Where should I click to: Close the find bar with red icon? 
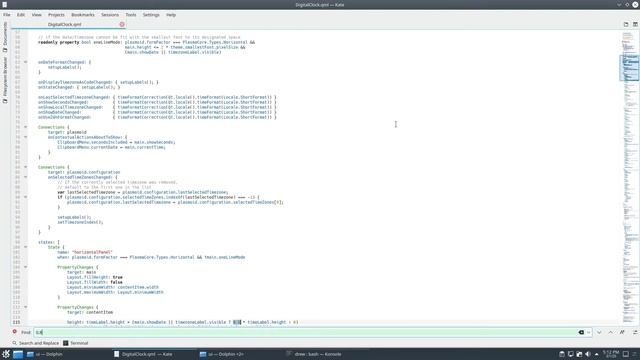(x=15, y=332)
